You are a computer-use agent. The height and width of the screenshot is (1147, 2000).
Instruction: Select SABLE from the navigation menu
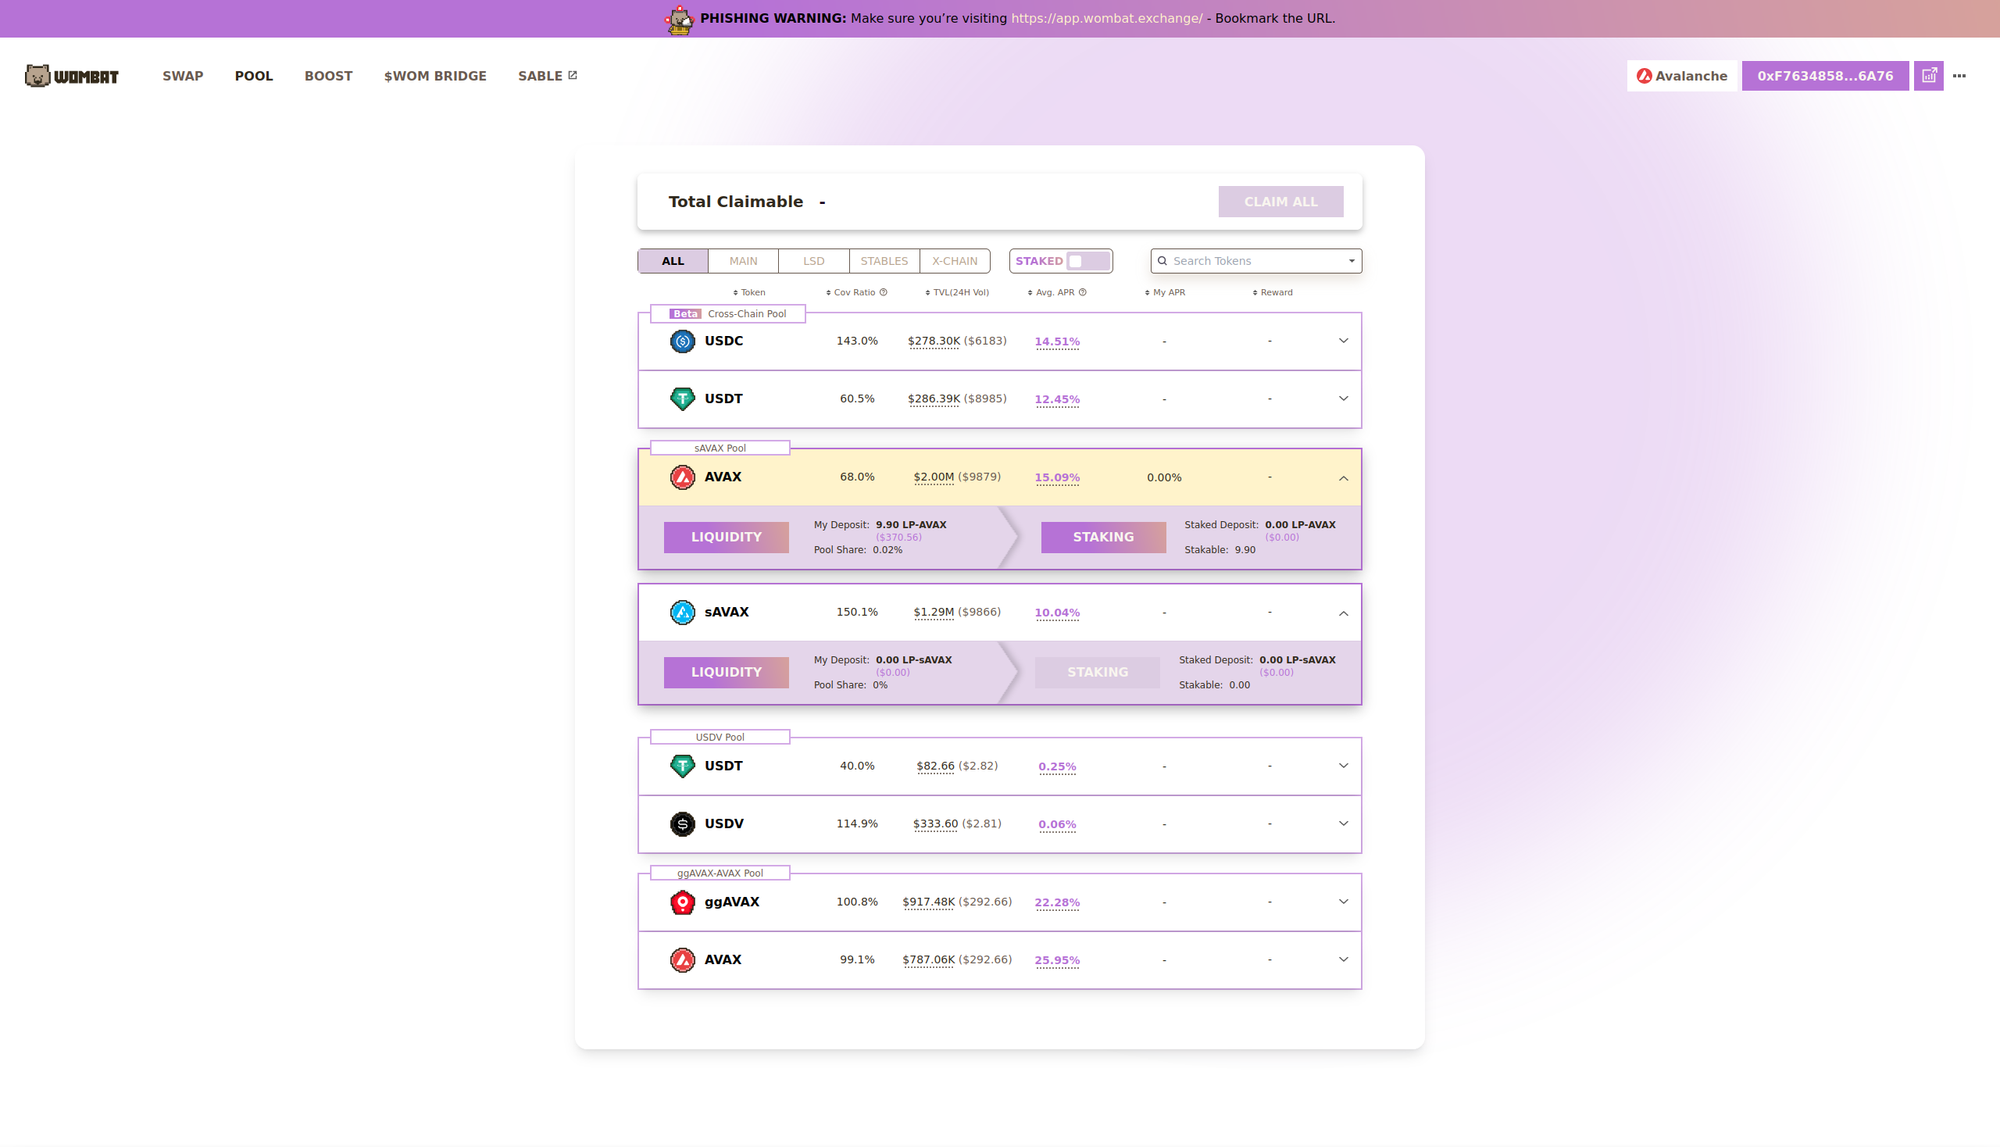[x=547, y=76]
